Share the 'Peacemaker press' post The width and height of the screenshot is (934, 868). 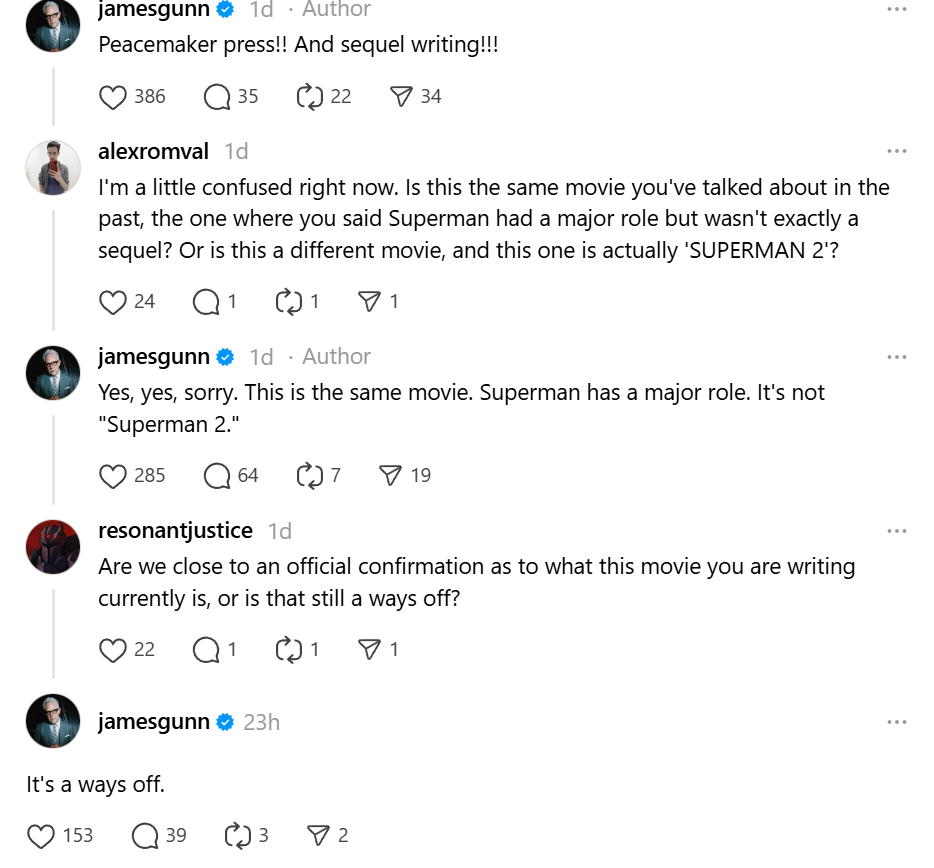[401, 97]
